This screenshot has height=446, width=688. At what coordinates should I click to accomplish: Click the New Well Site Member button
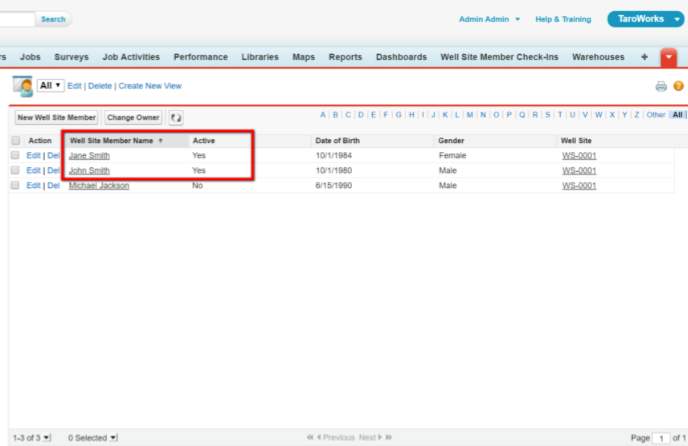(x=56, y=118)
